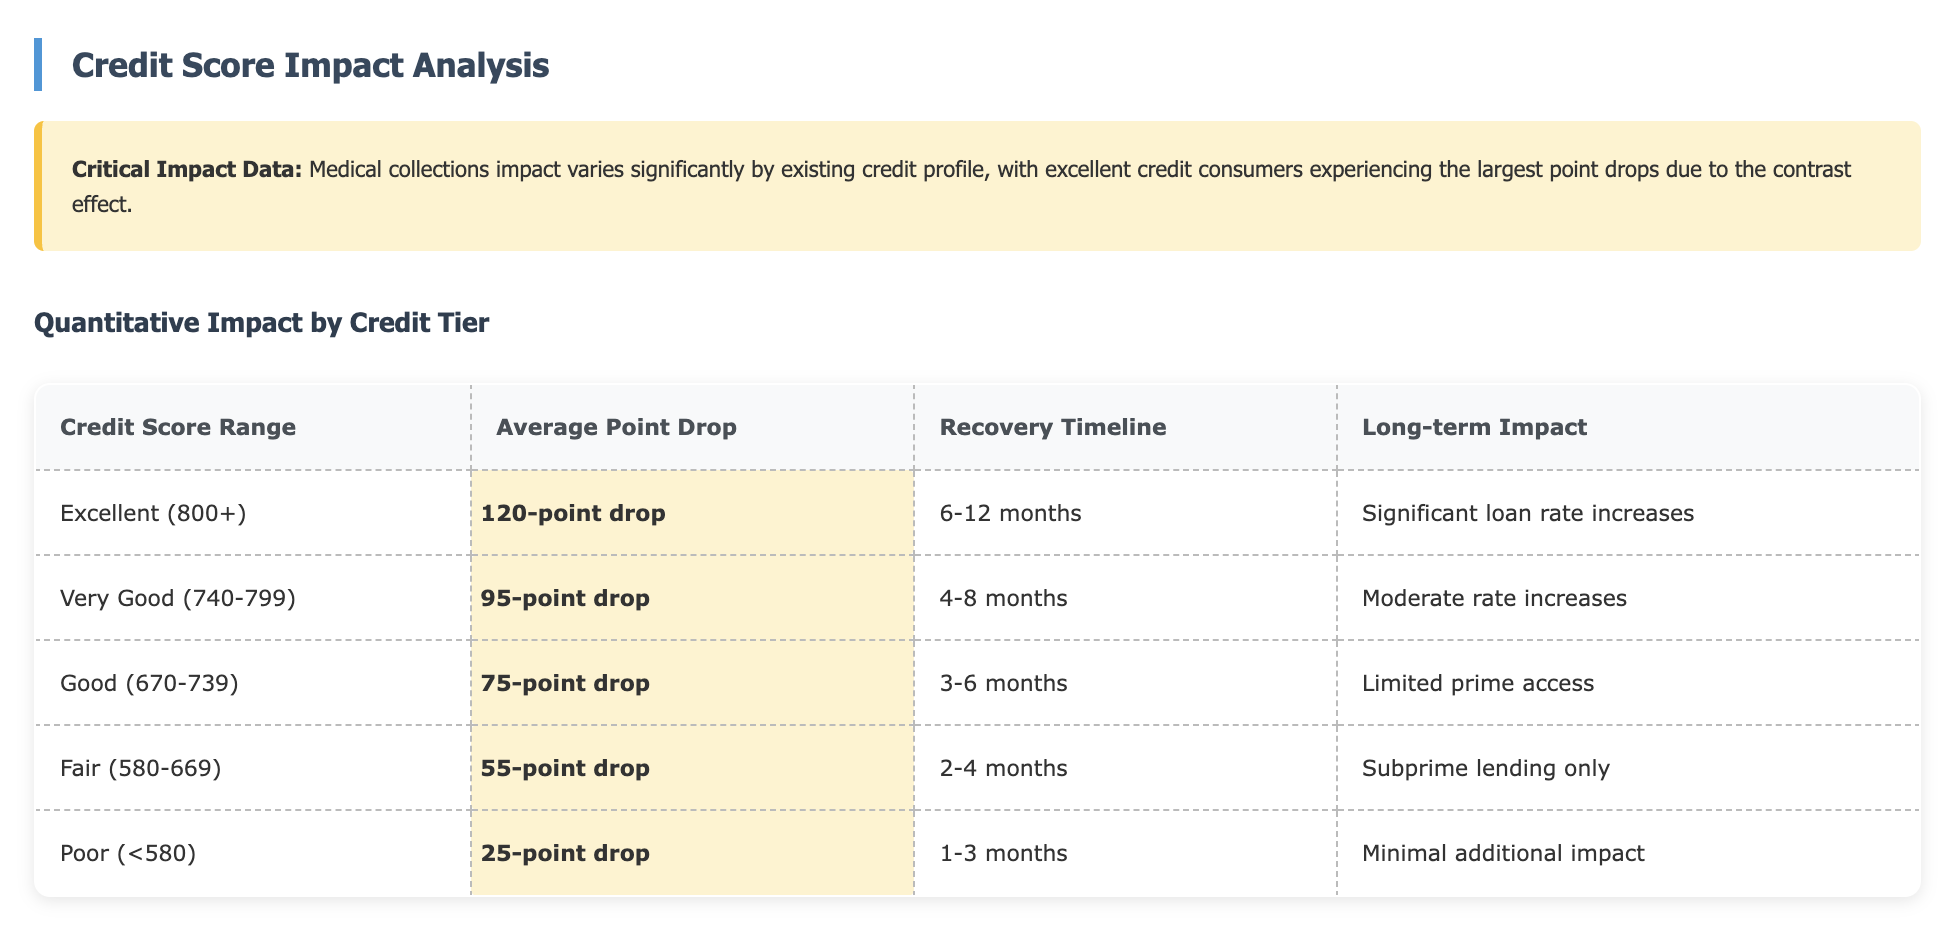This screenshot has width=1954, height=930.
Task: Click the 4-8 months recovery cell
Action: click(x=1125, y=598)
